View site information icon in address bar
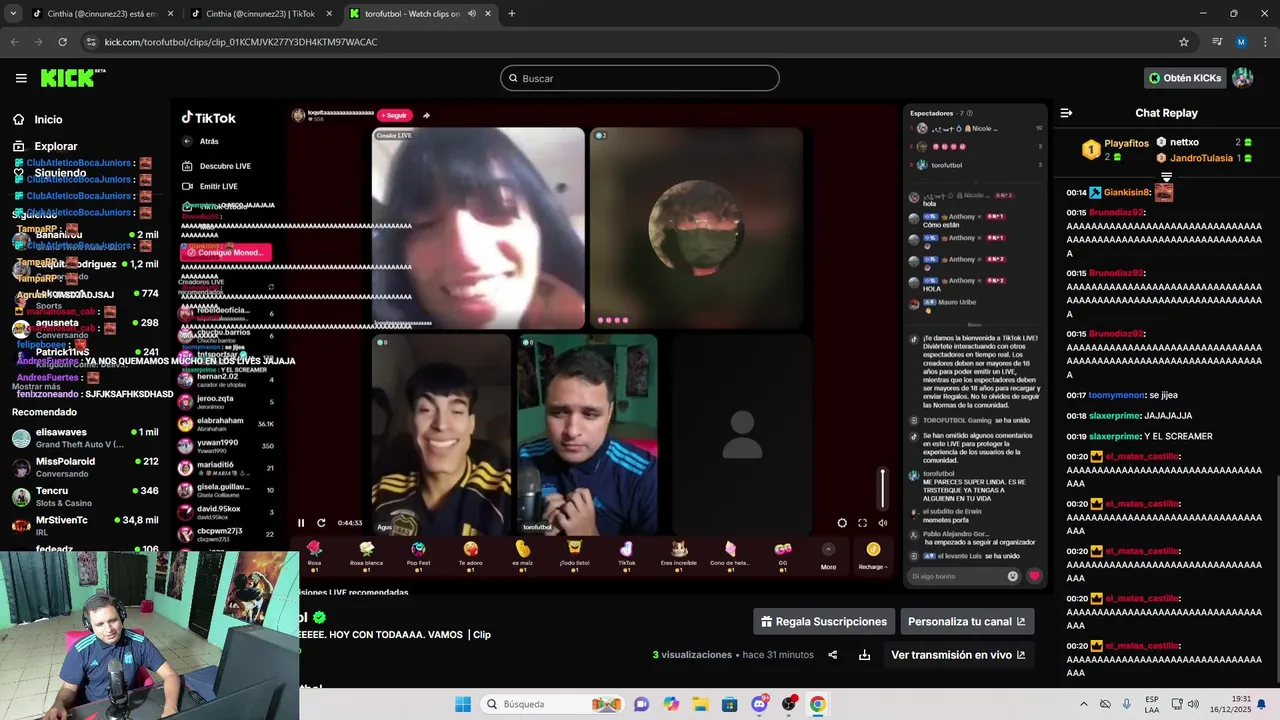The width and height of the screenshot is (1280, 720). 91,42
